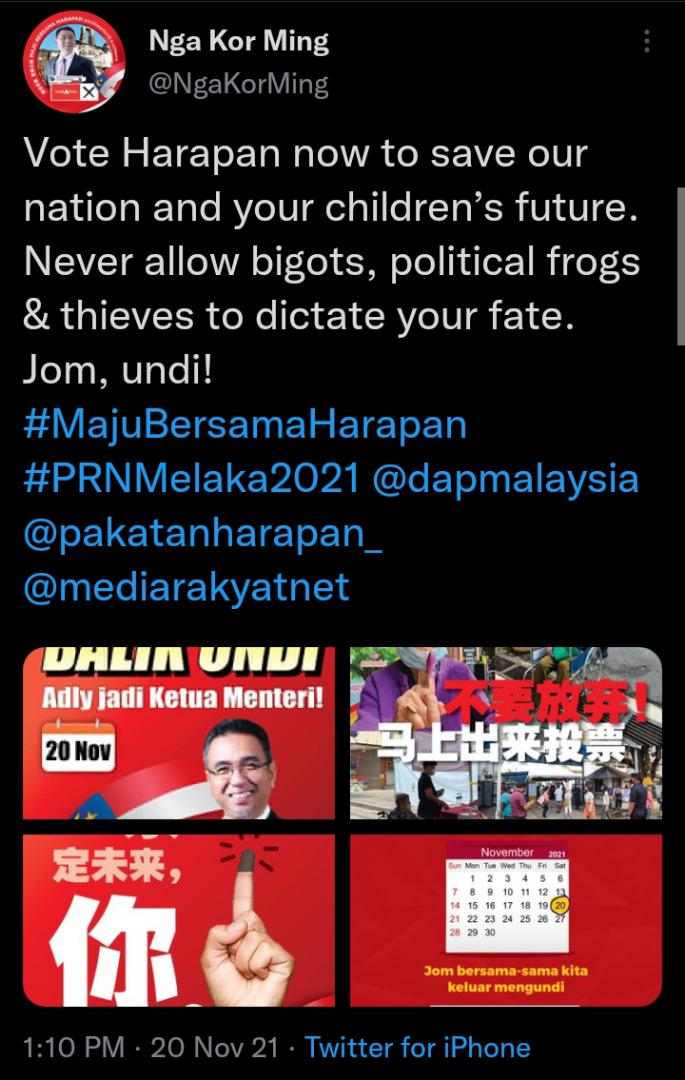Follow the #MajuBersamaHarapan hashtag link
The image size is (685, 1080).
click(245, 425)
